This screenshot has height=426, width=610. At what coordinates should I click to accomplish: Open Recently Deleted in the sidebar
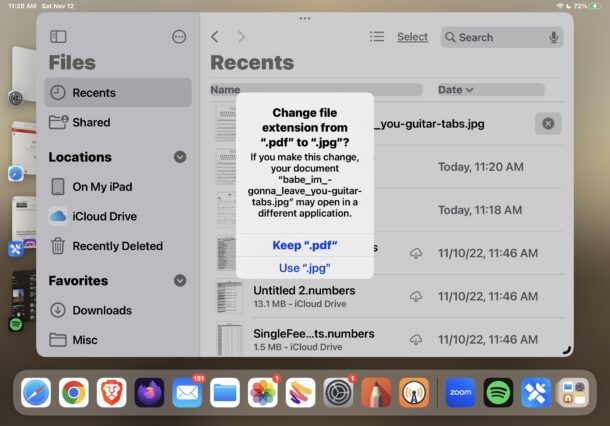[x=117, y=245]
